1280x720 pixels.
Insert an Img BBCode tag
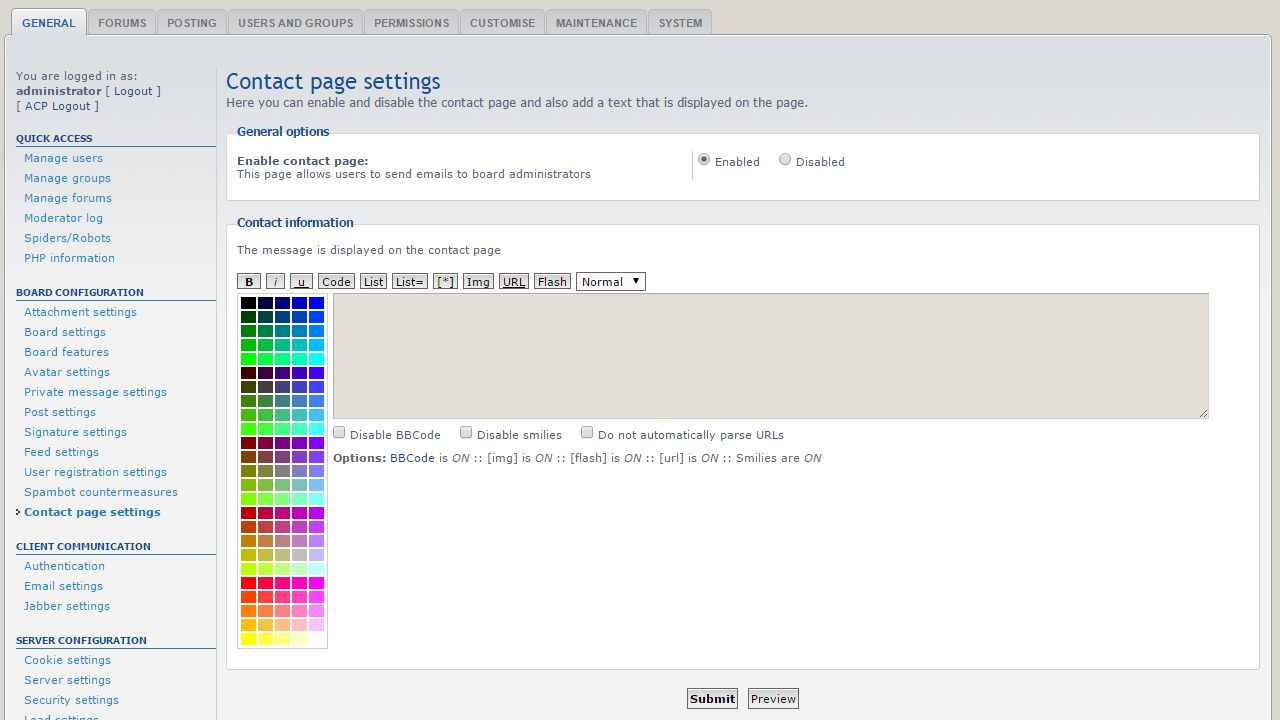[x=479, y=282]
